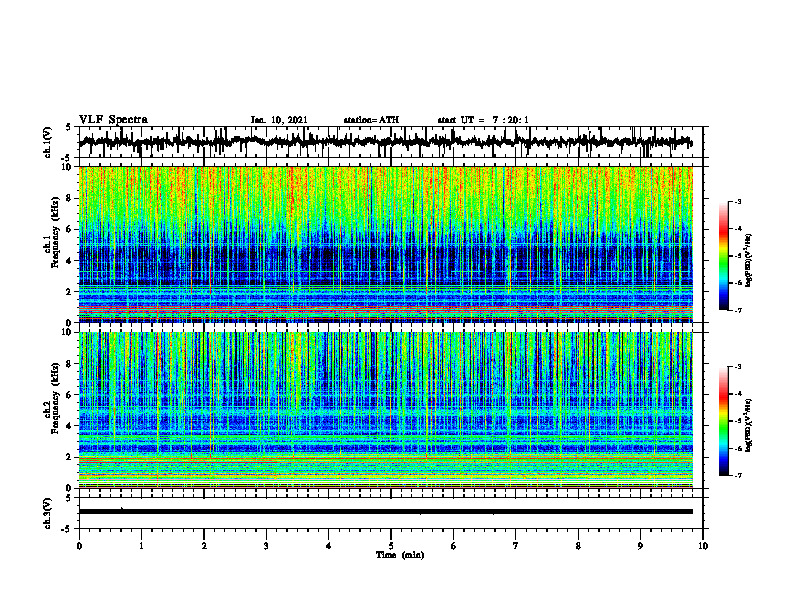Click the ch.1 colorbar "log(PSD)" units label
The width and height of the screenshot is (792, 612).
coord(750,260)
